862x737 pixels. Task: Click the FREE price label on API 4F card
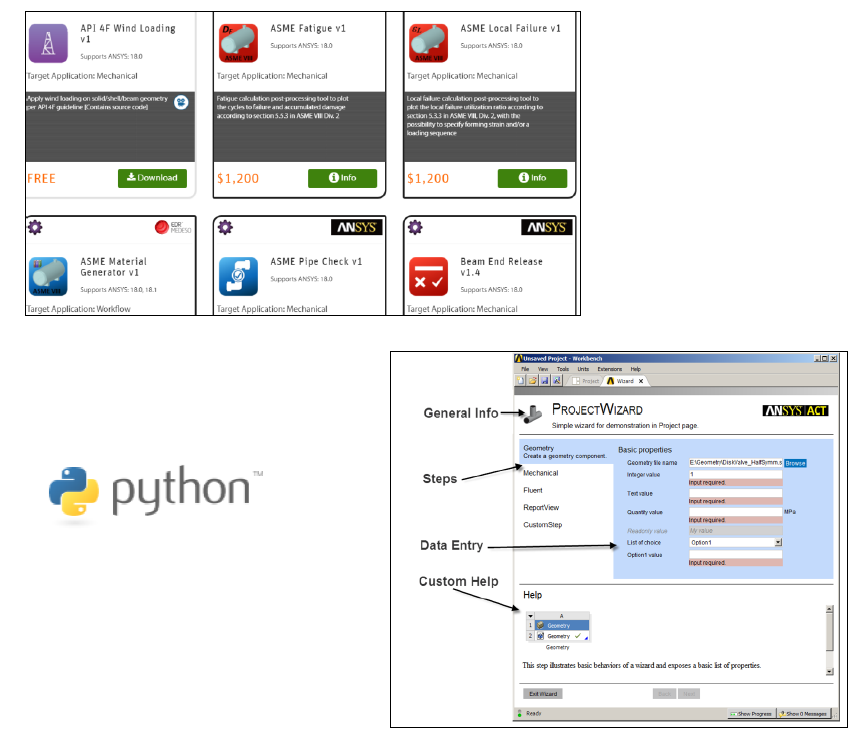pos(41,179)
